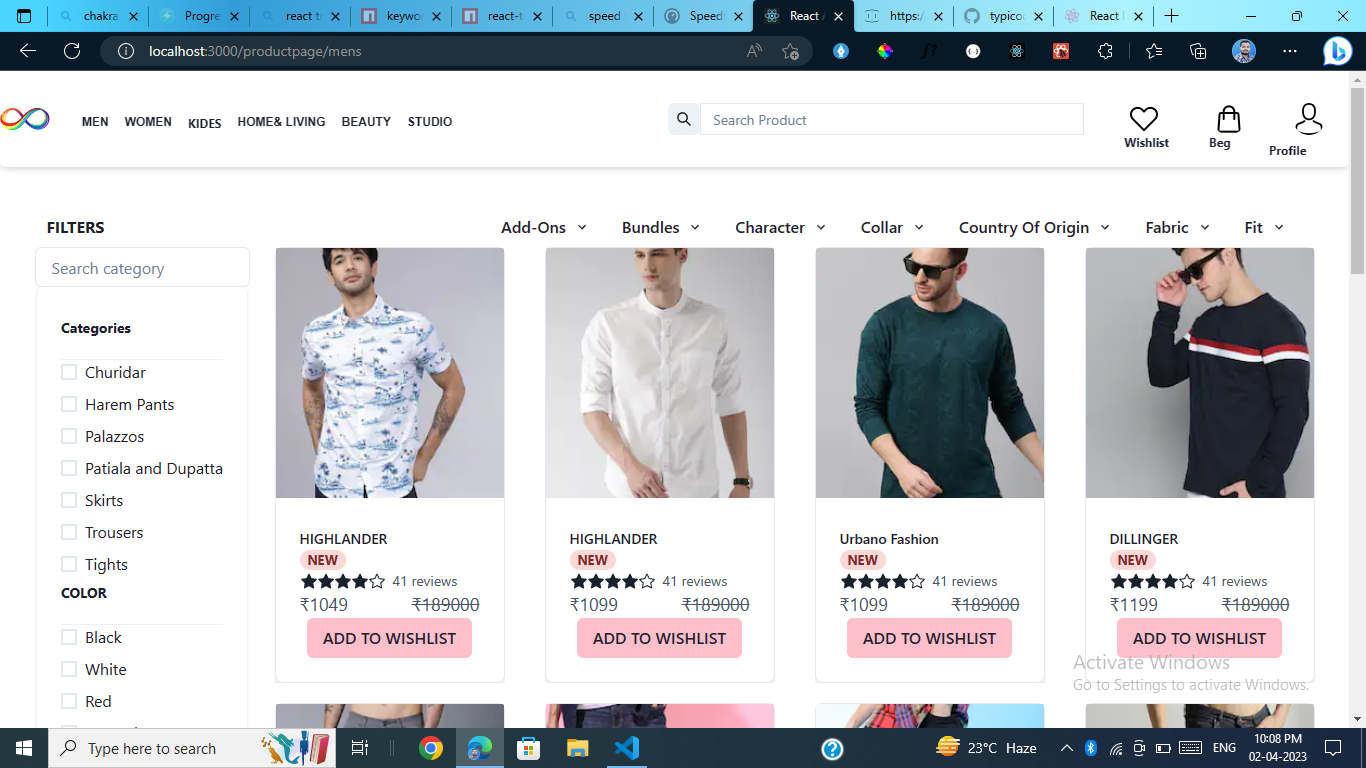Screen dimensions: 1366x768
Task: Click the browser back arrow
Action: [x=28, y=51]
